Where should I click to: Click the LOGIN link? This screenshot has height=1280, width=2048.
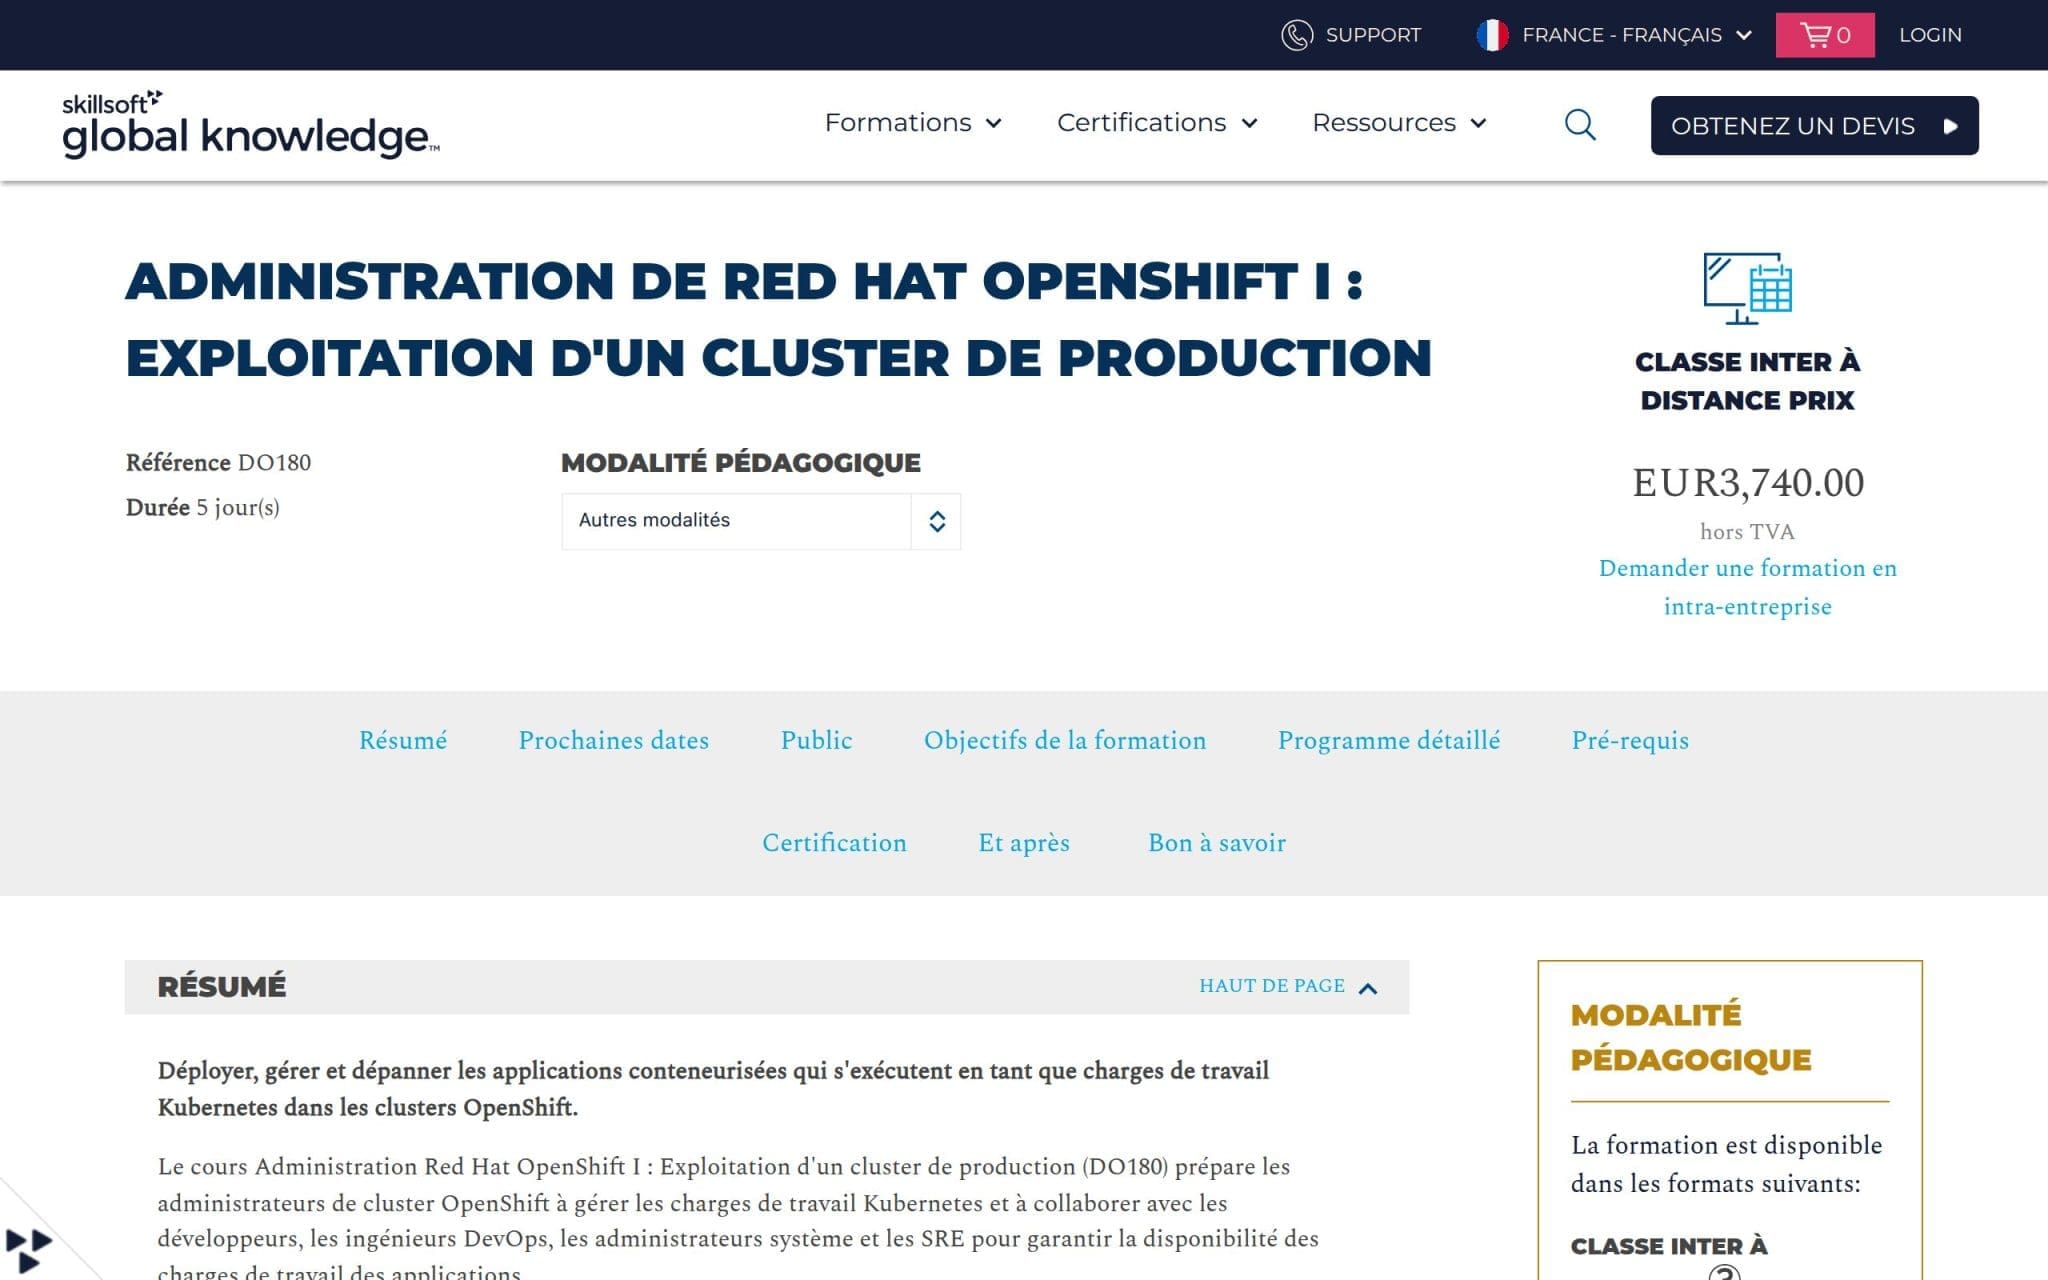pyautogui.click(x=1930, y=35)
